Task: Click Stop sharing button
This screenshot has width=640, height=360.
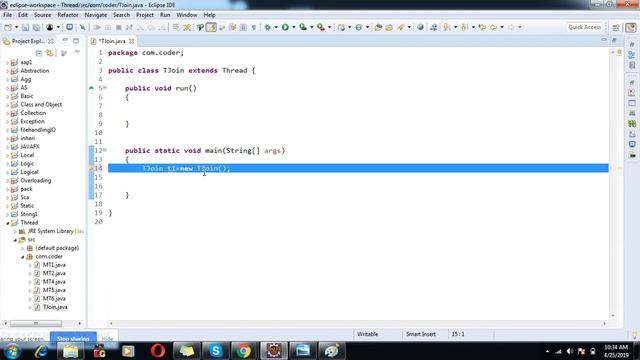Action: [x=73, y=338]
